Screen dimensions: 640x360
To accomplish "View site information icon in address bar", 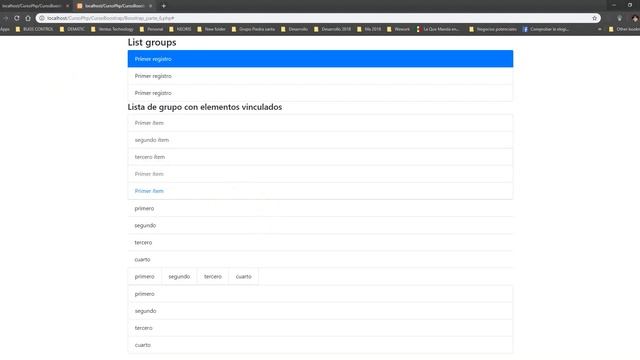I will pyautogui.click(x=42, y=18).
